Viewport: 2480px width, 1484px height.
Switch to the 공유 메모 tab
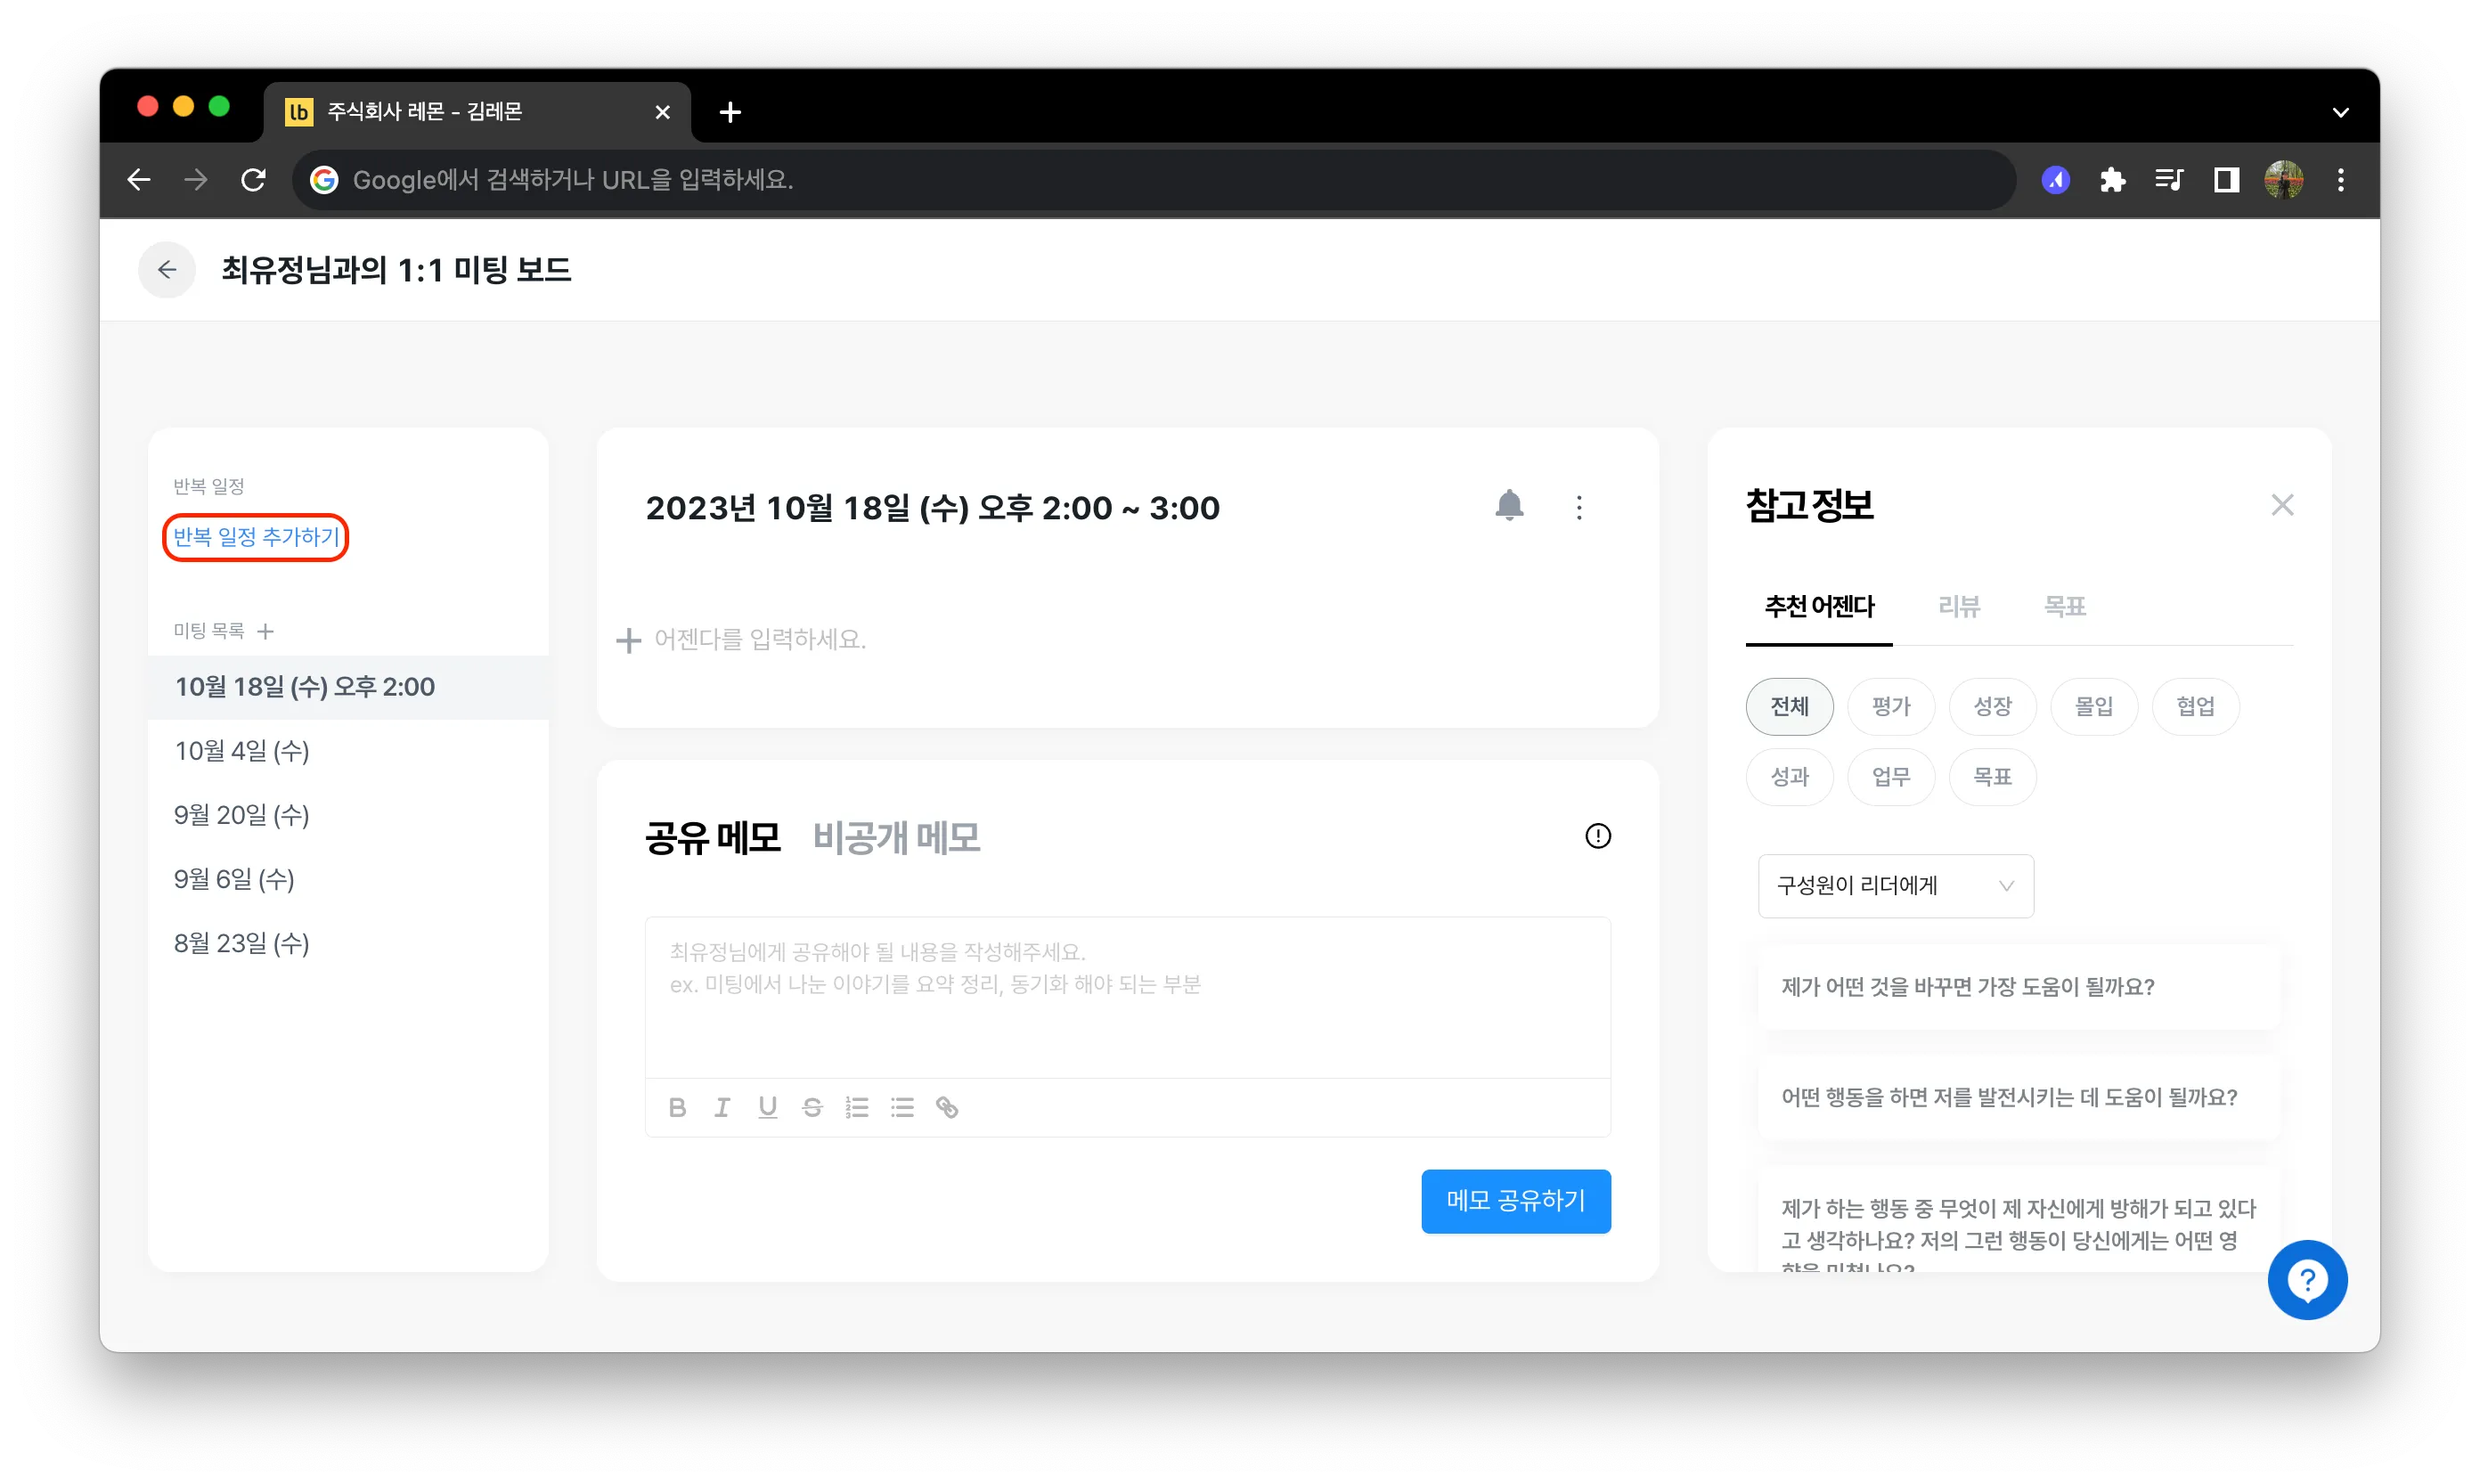tap(712, 838)
